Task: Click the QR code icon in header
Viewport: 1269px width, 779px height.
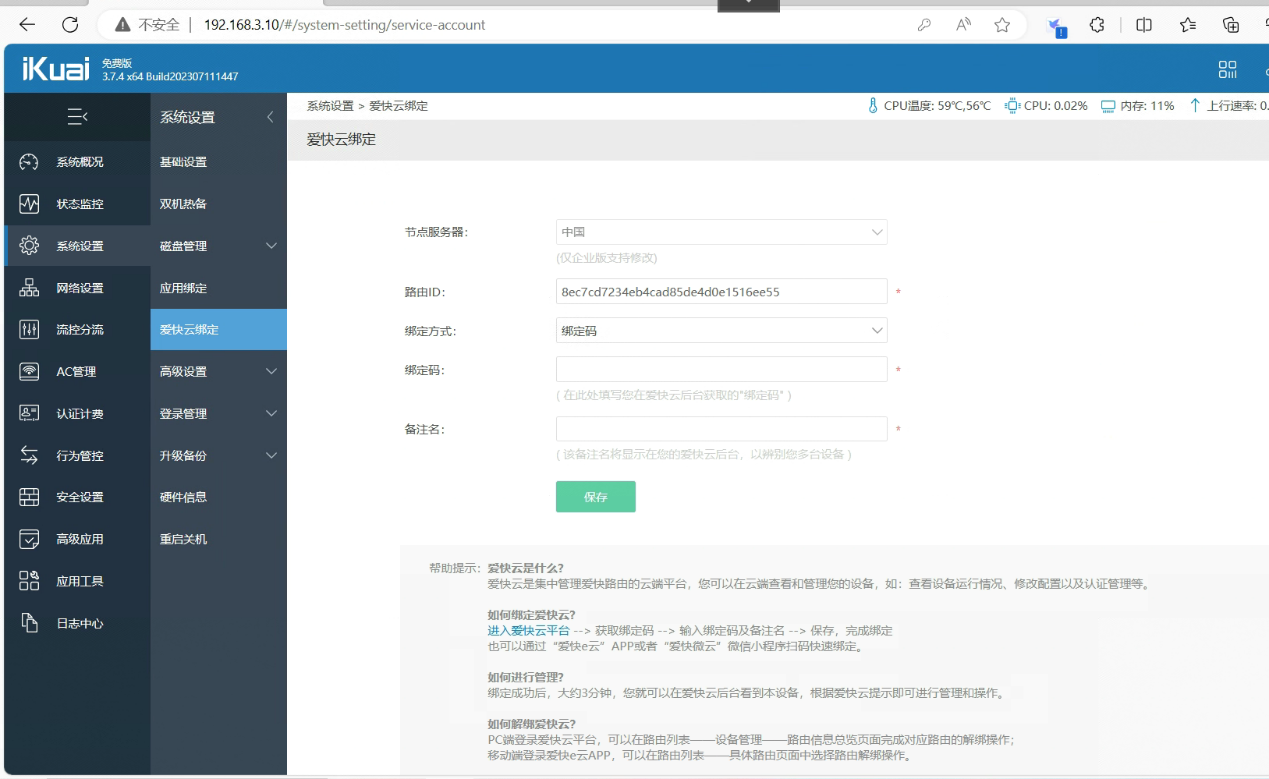Action: (x=1227, y=69)
